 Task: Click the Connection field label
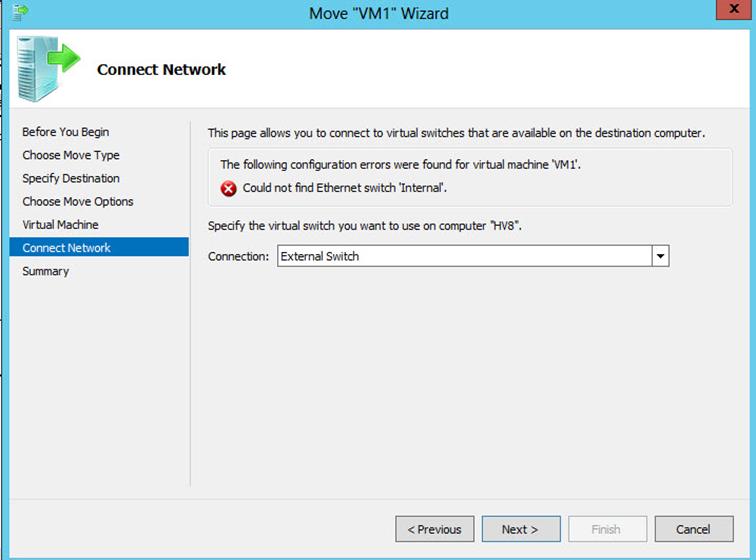click(238, 256)
